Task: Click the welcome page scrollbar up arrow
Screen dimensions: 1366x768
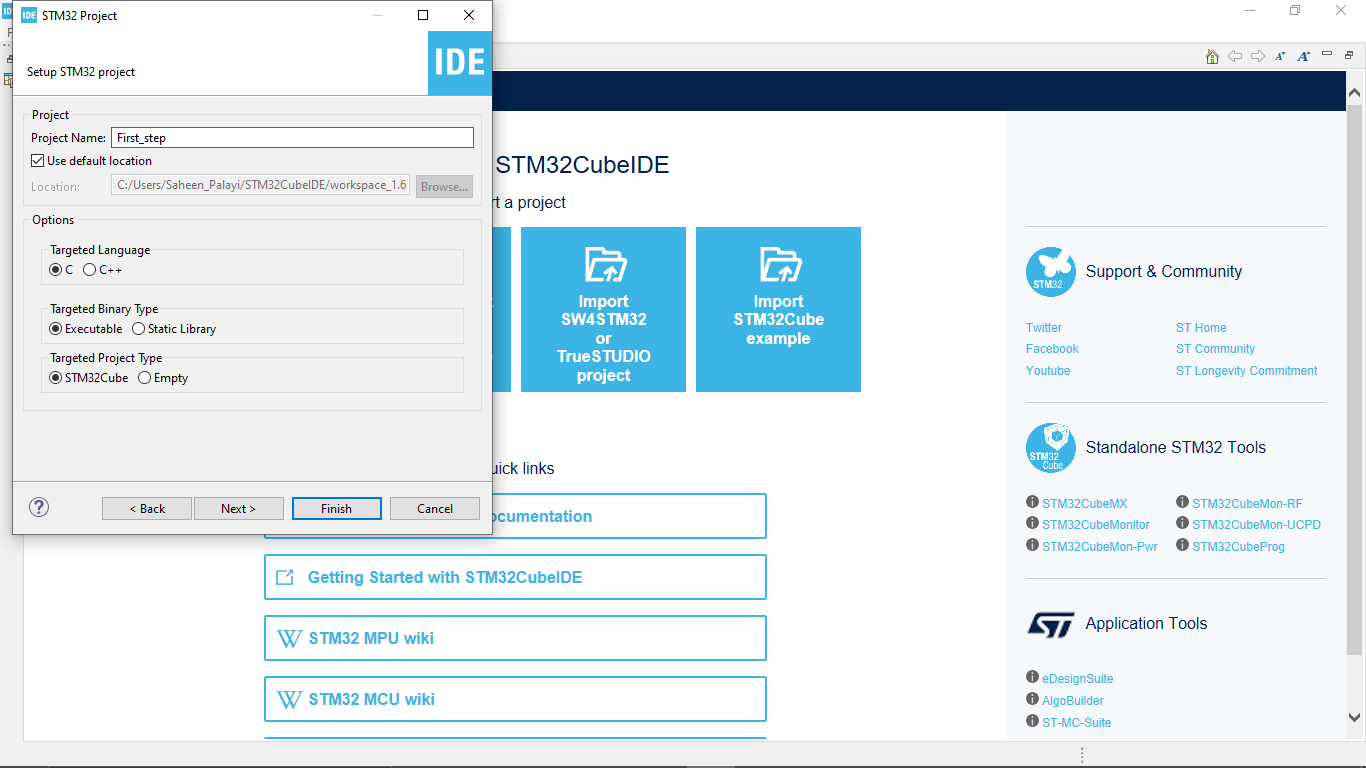Action: coord(1354,93)
